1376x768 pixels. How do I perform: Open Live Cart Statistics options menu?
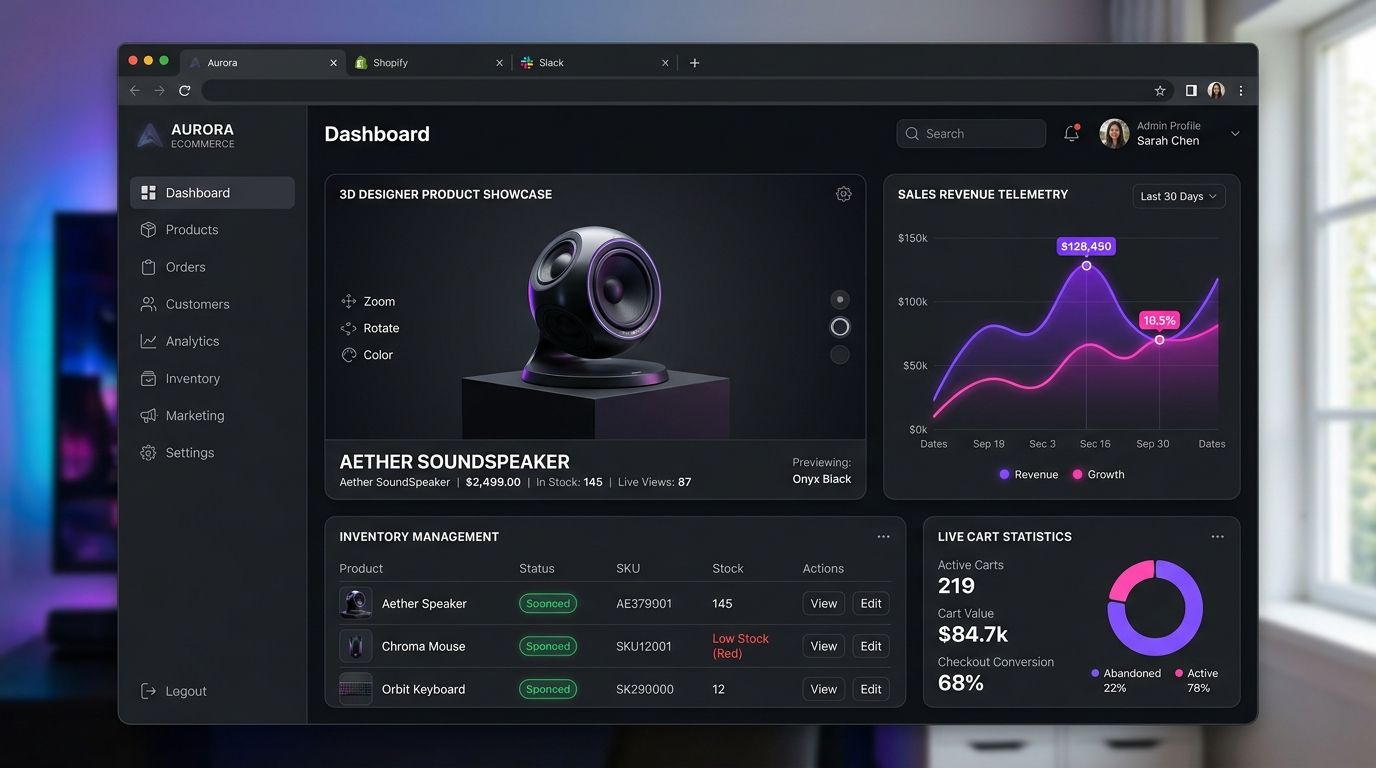[1217, 537]
